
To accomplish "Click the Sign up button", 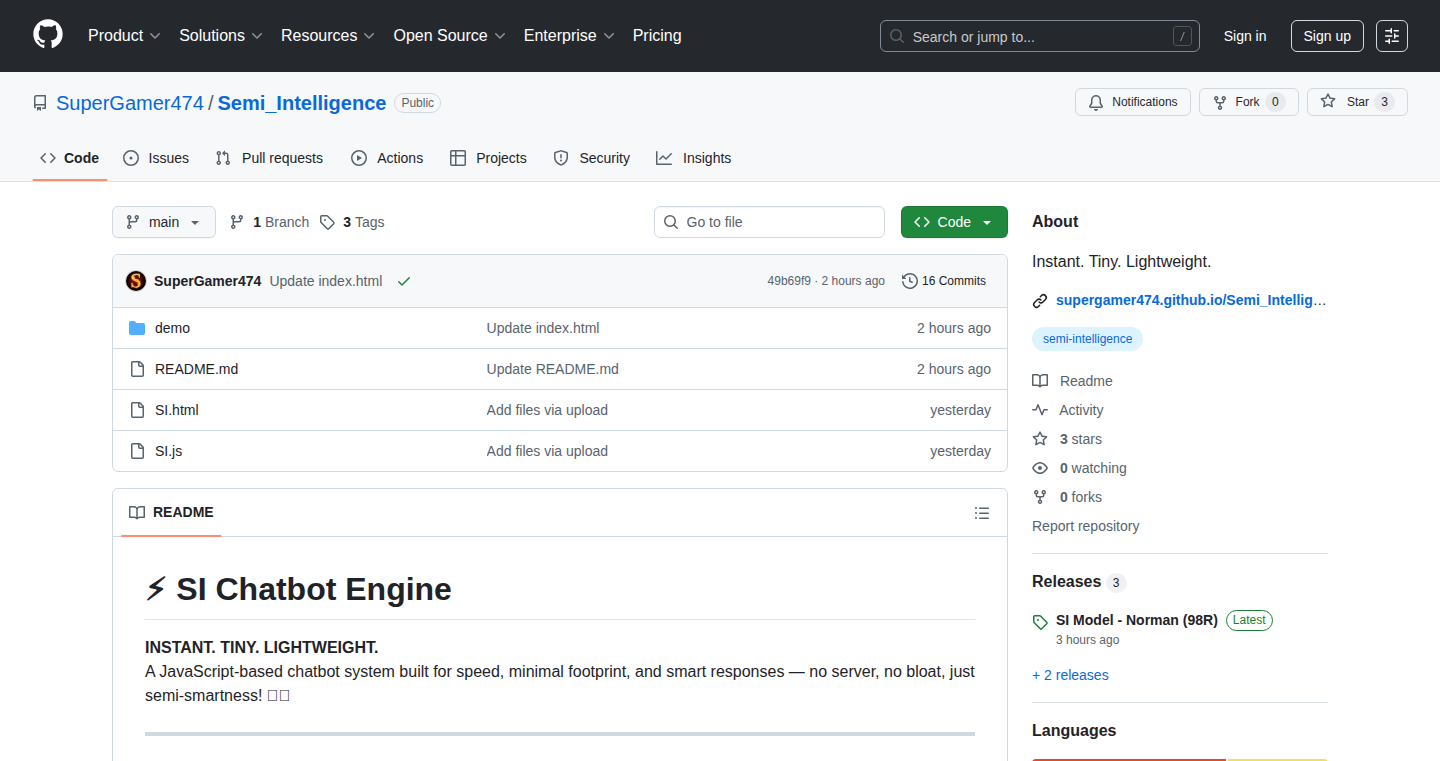I will [x=1327, y=36].
